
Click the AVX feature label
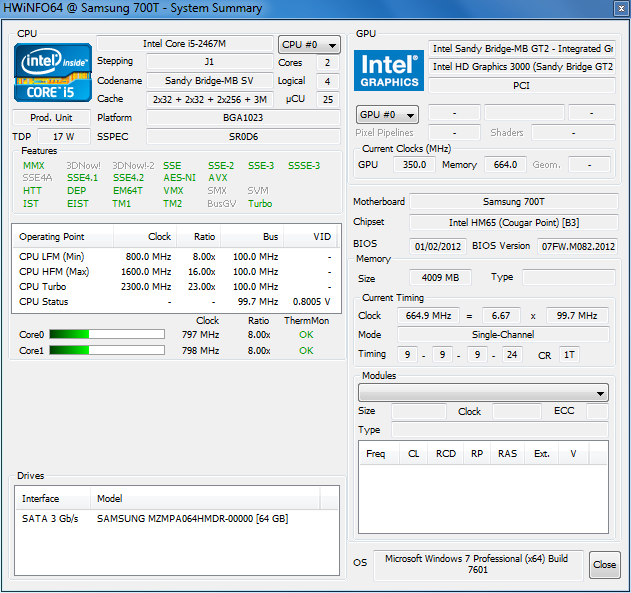pos(218,178)
